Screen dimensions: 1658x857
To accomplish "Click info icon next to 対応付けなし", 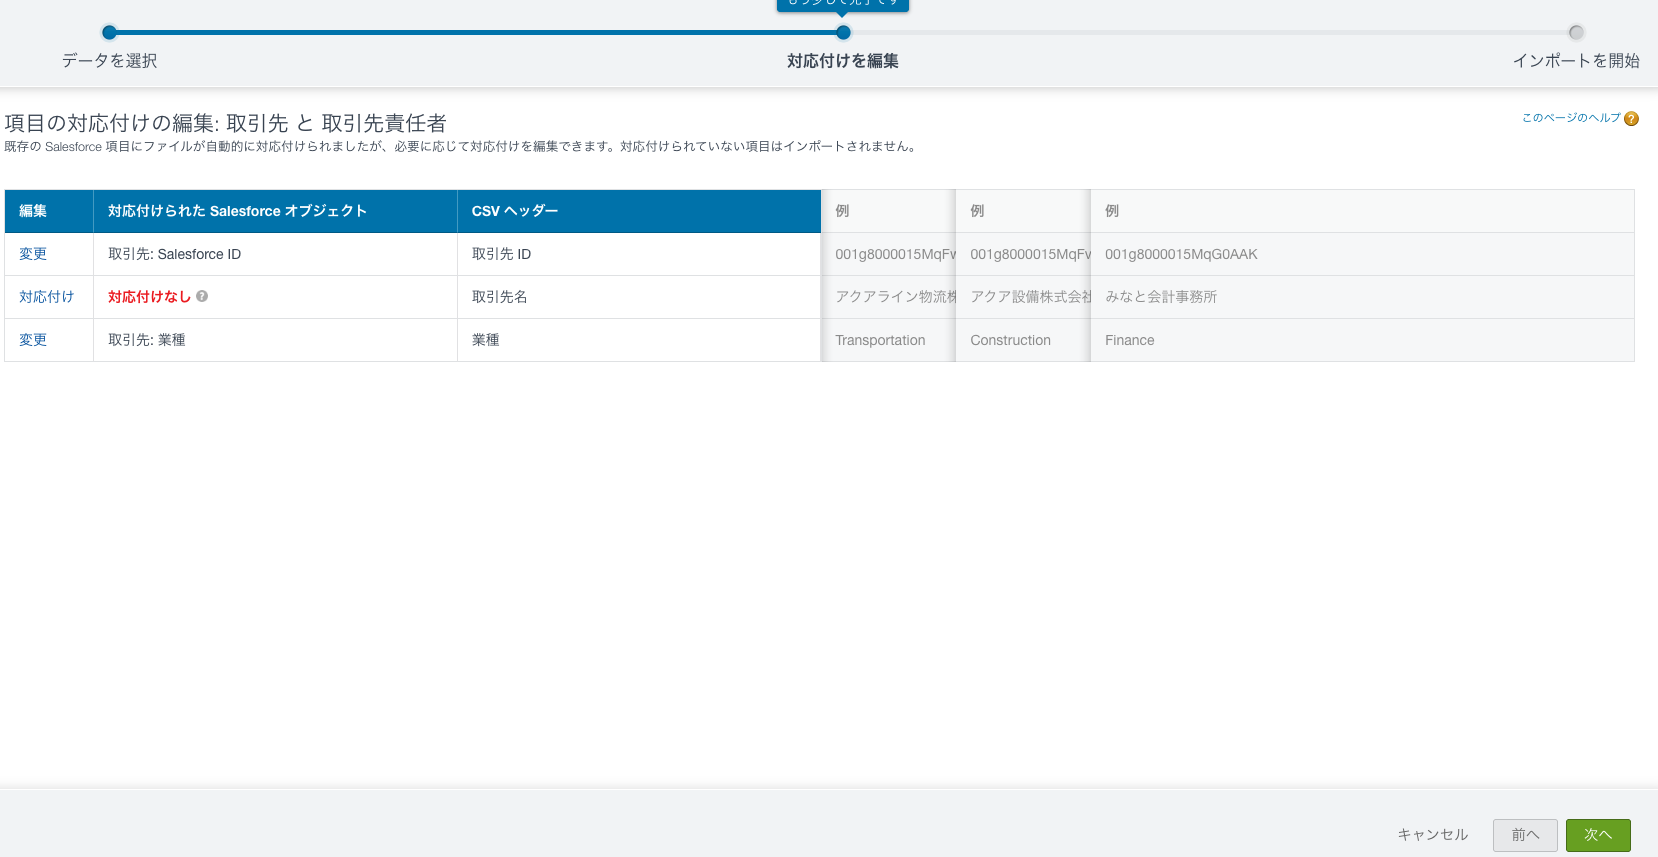I will 202,296.
